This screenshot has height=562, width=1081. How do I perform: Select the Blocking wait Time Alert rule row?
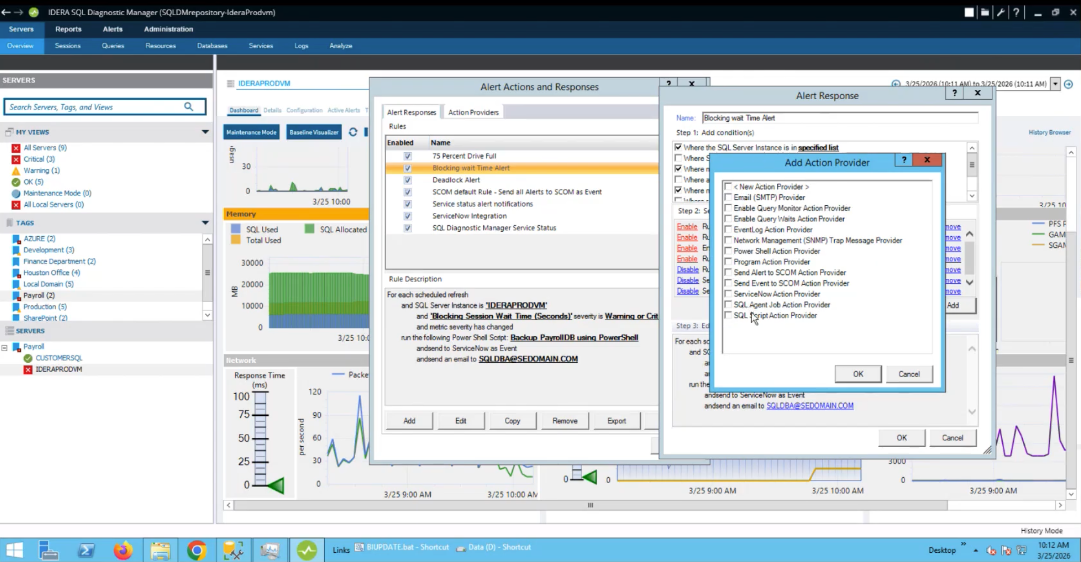522,168
